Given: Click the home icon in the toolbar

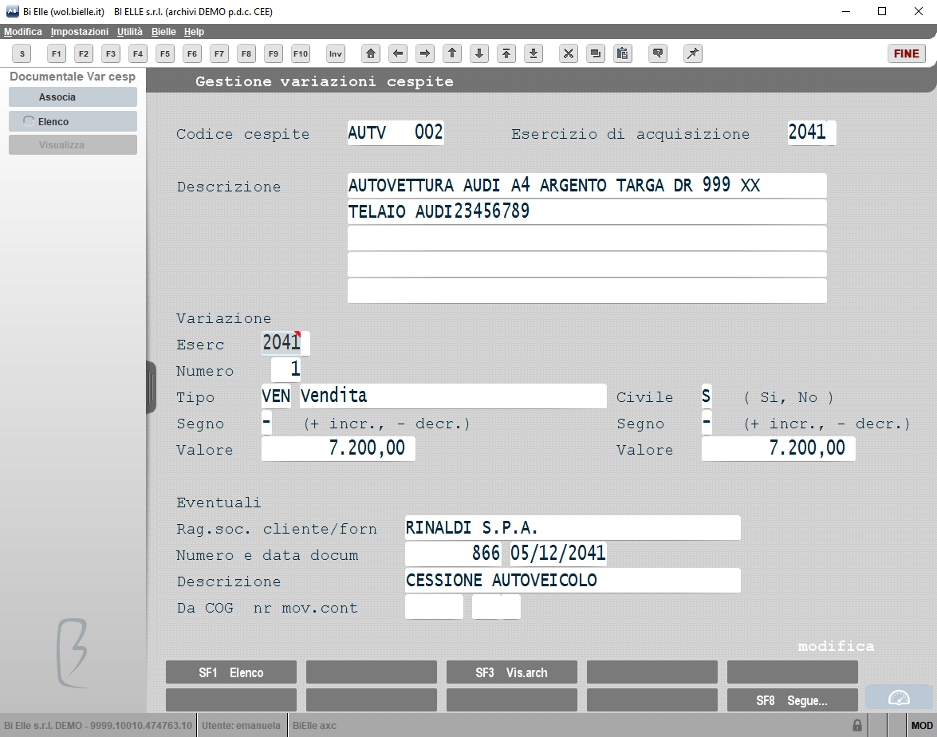Looking at the screenshot, I should coord(370,54).
